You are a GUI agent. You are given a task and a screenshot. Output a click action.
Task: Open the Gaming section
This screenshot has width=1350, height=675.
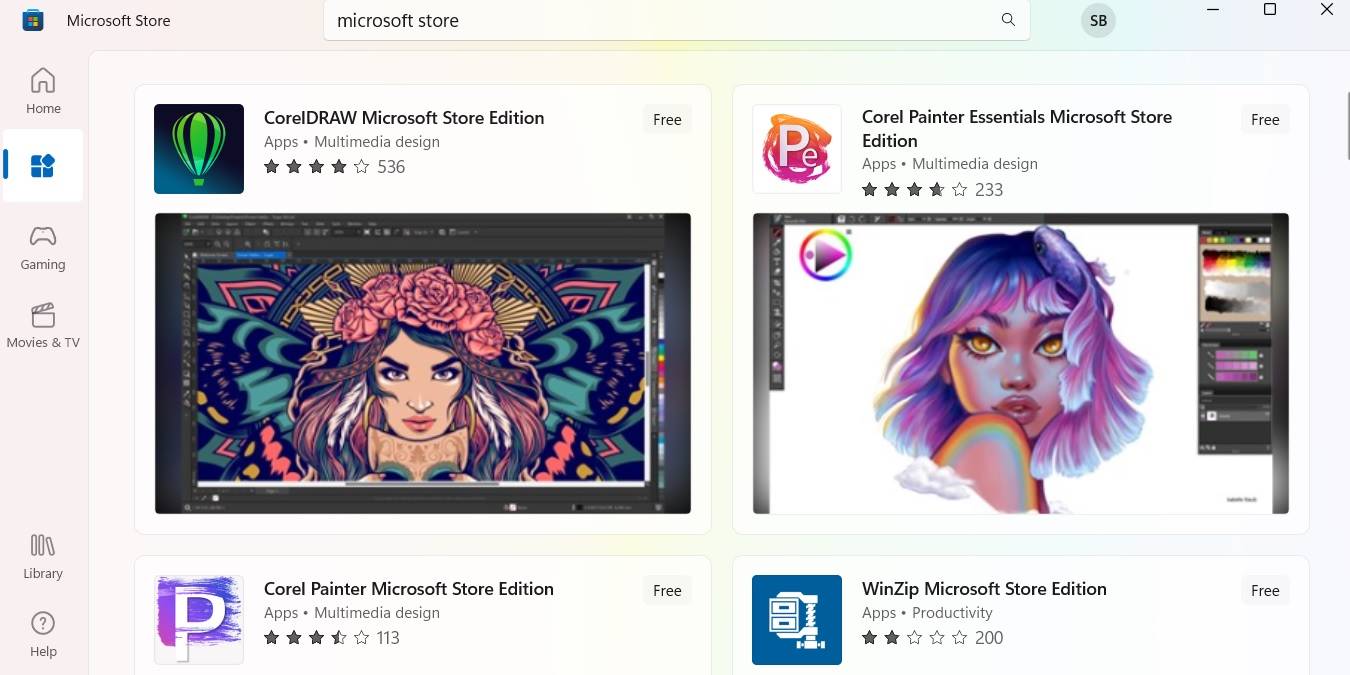point(42,245)
